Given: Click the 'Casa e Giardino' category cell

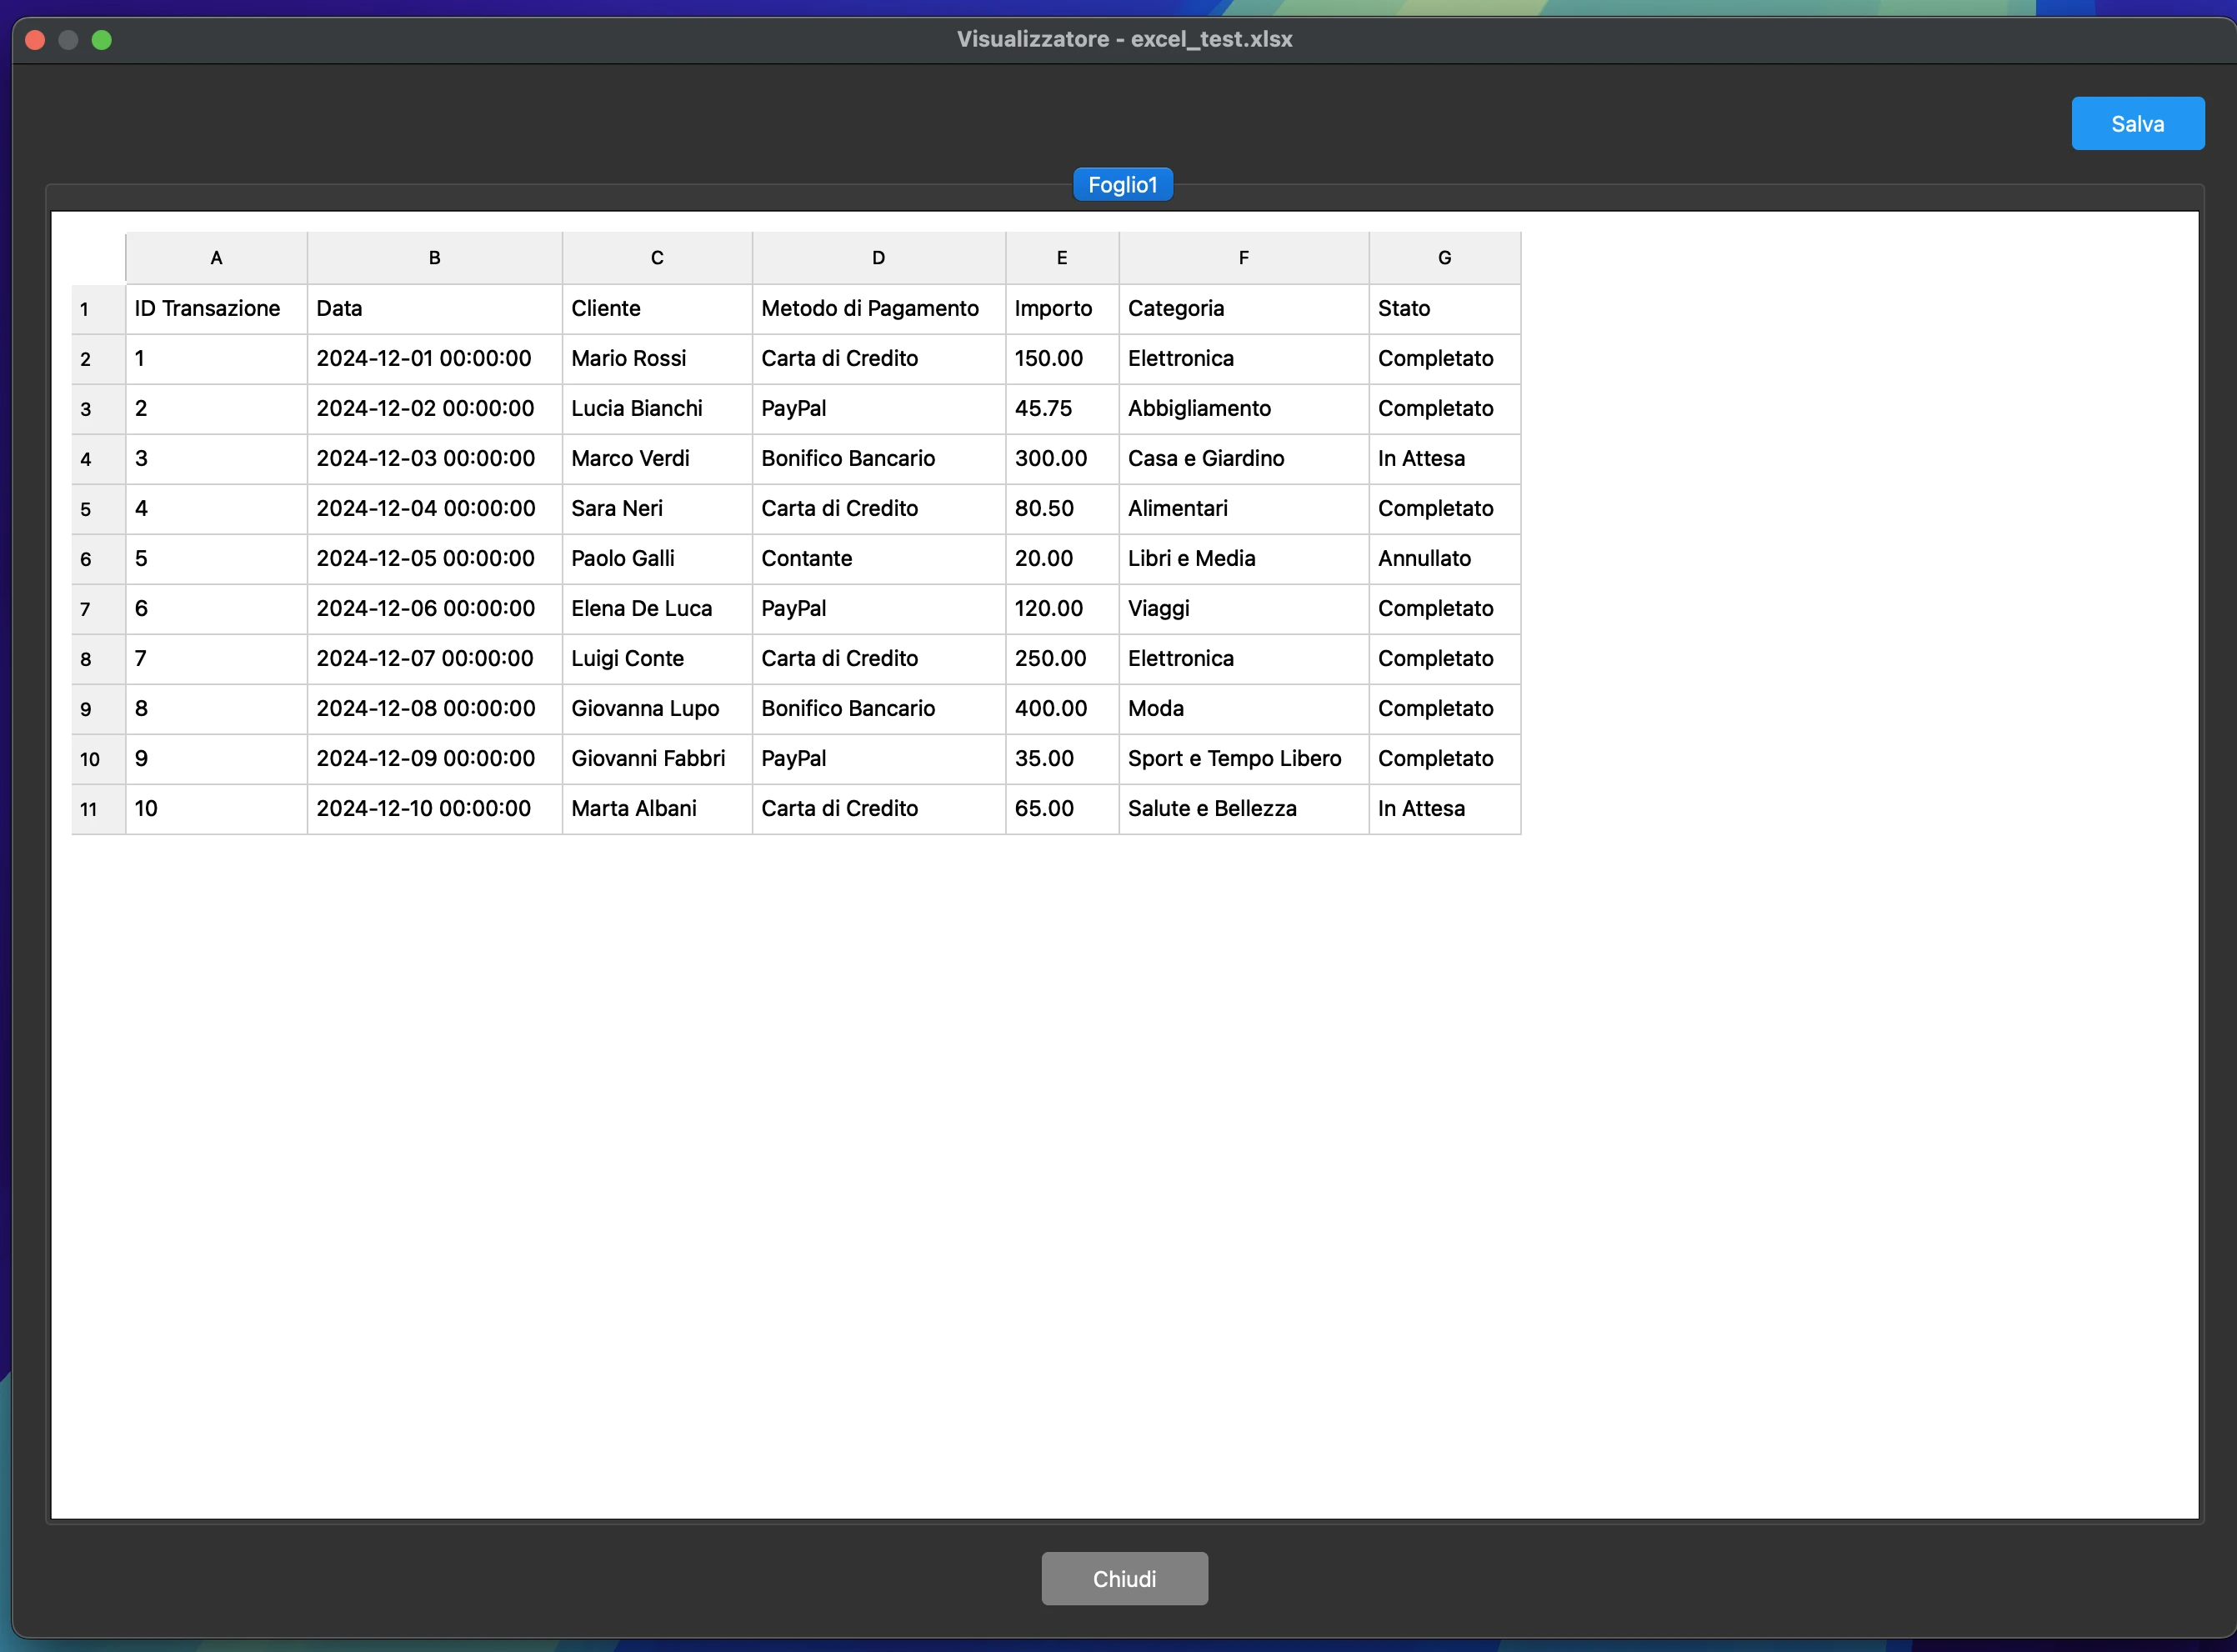Looking at the screenshot, I should 1244,458.
